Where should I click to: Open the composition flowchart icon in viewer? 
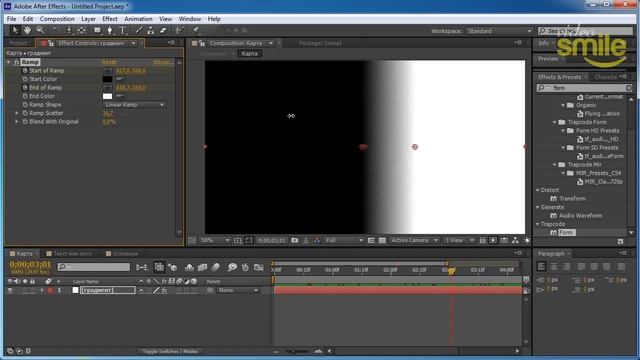coord(515,240)
